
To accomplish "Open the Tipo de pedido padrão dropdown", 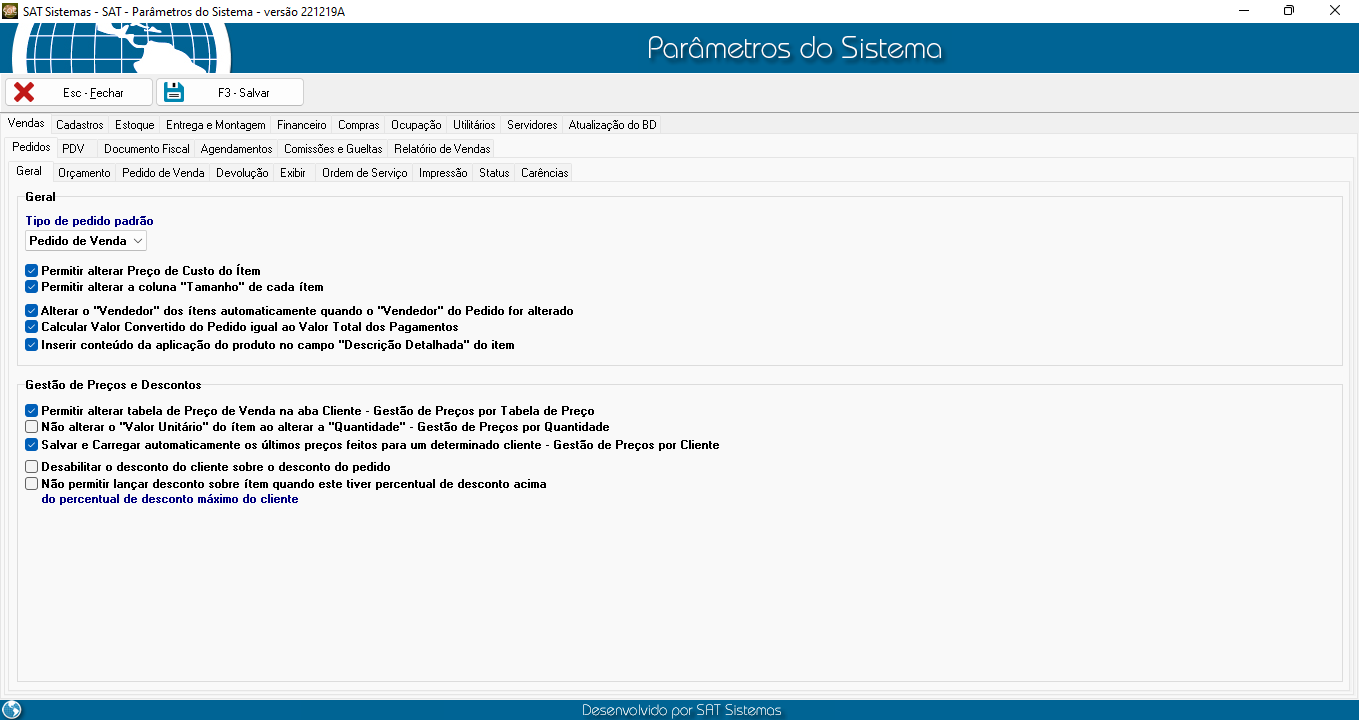I will click(x=86, y=241).
